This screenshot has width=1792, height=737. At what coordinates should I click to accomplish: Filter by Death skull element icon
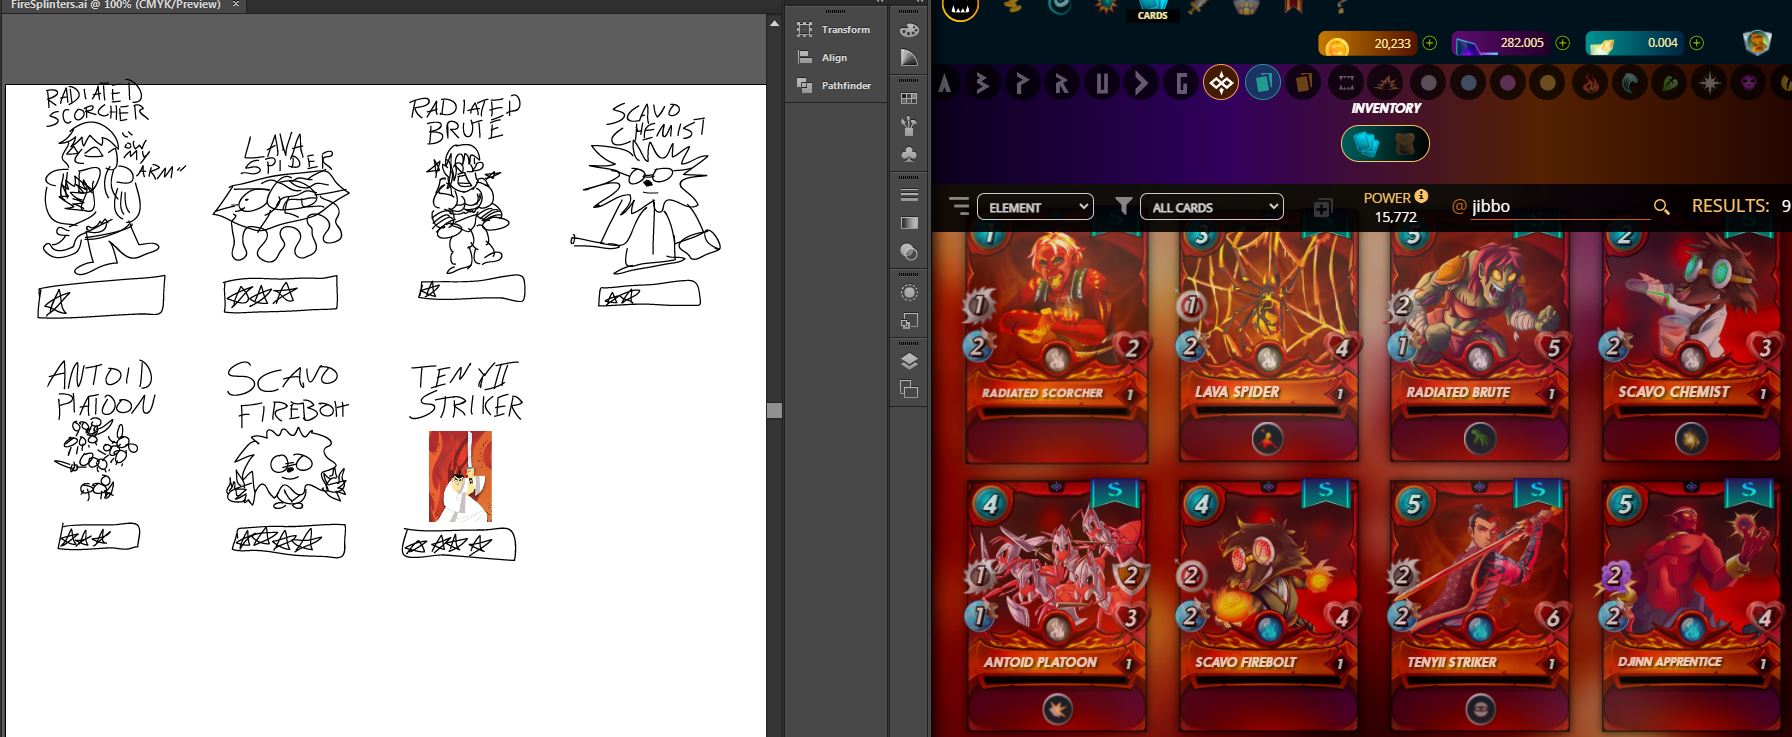1750,83
